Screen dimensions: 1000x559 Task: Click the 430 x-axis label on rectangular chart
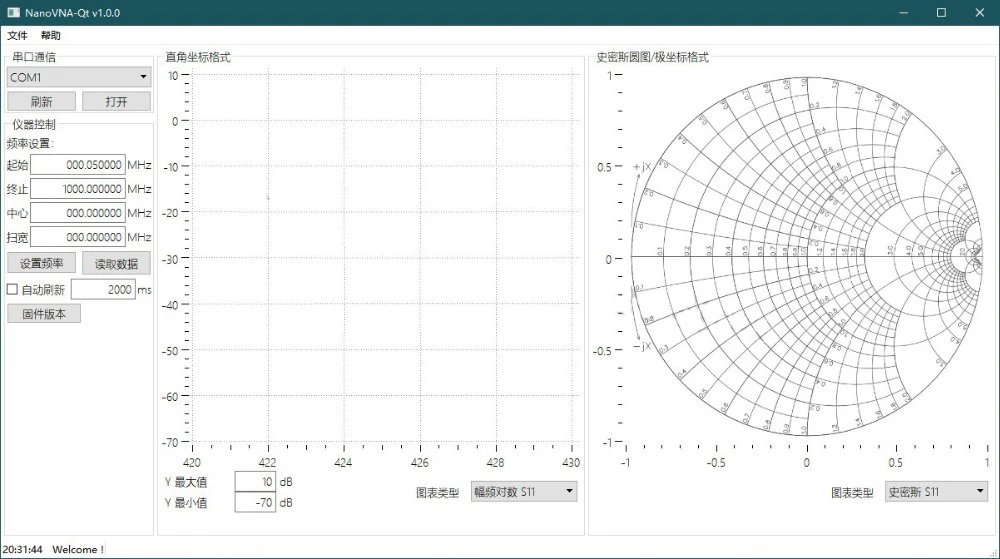(x=571, y=463)
